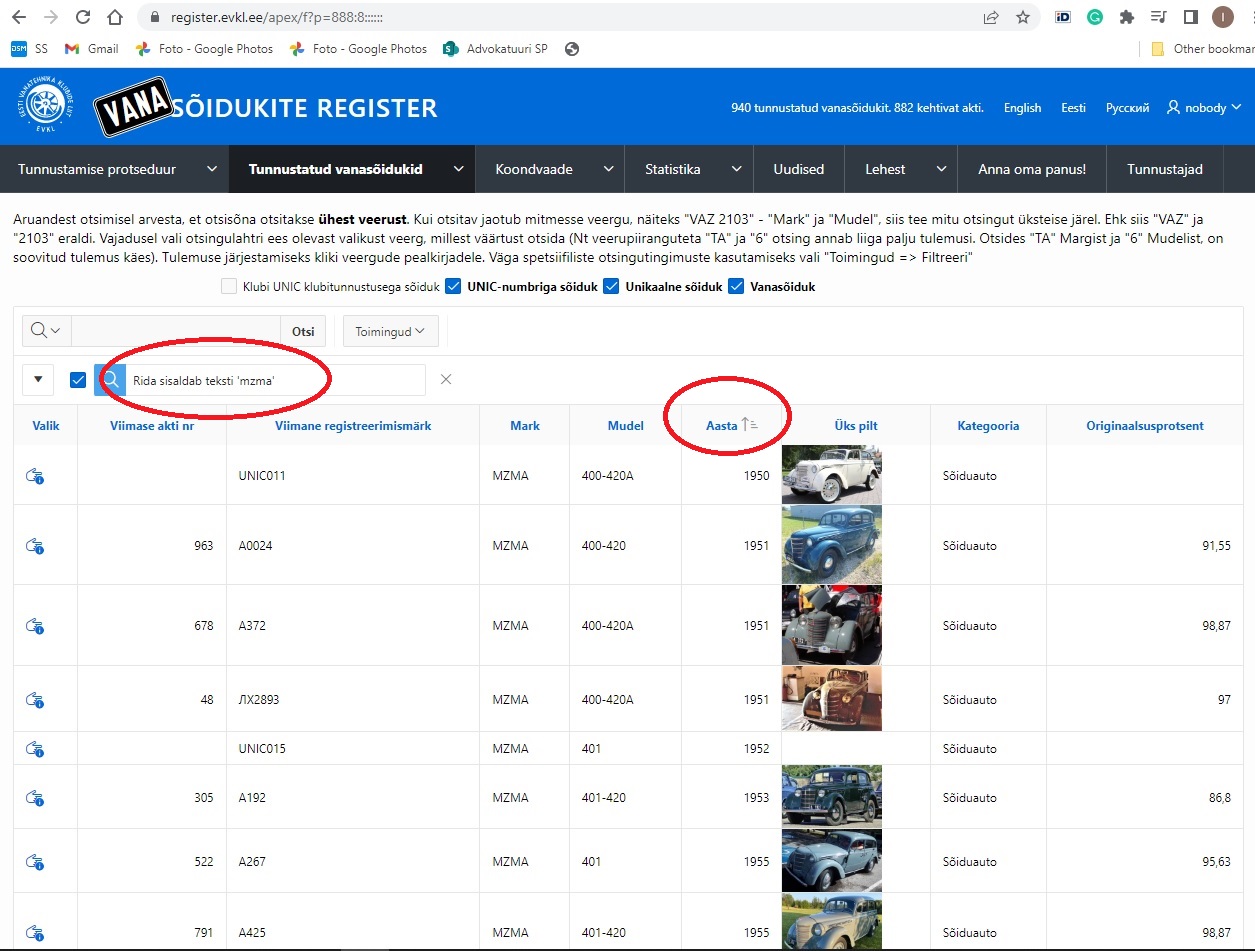Viewport: 1255px width, 951px height.
Task: Open details icon for UNIC011 row
Action: tap(35, 476)
